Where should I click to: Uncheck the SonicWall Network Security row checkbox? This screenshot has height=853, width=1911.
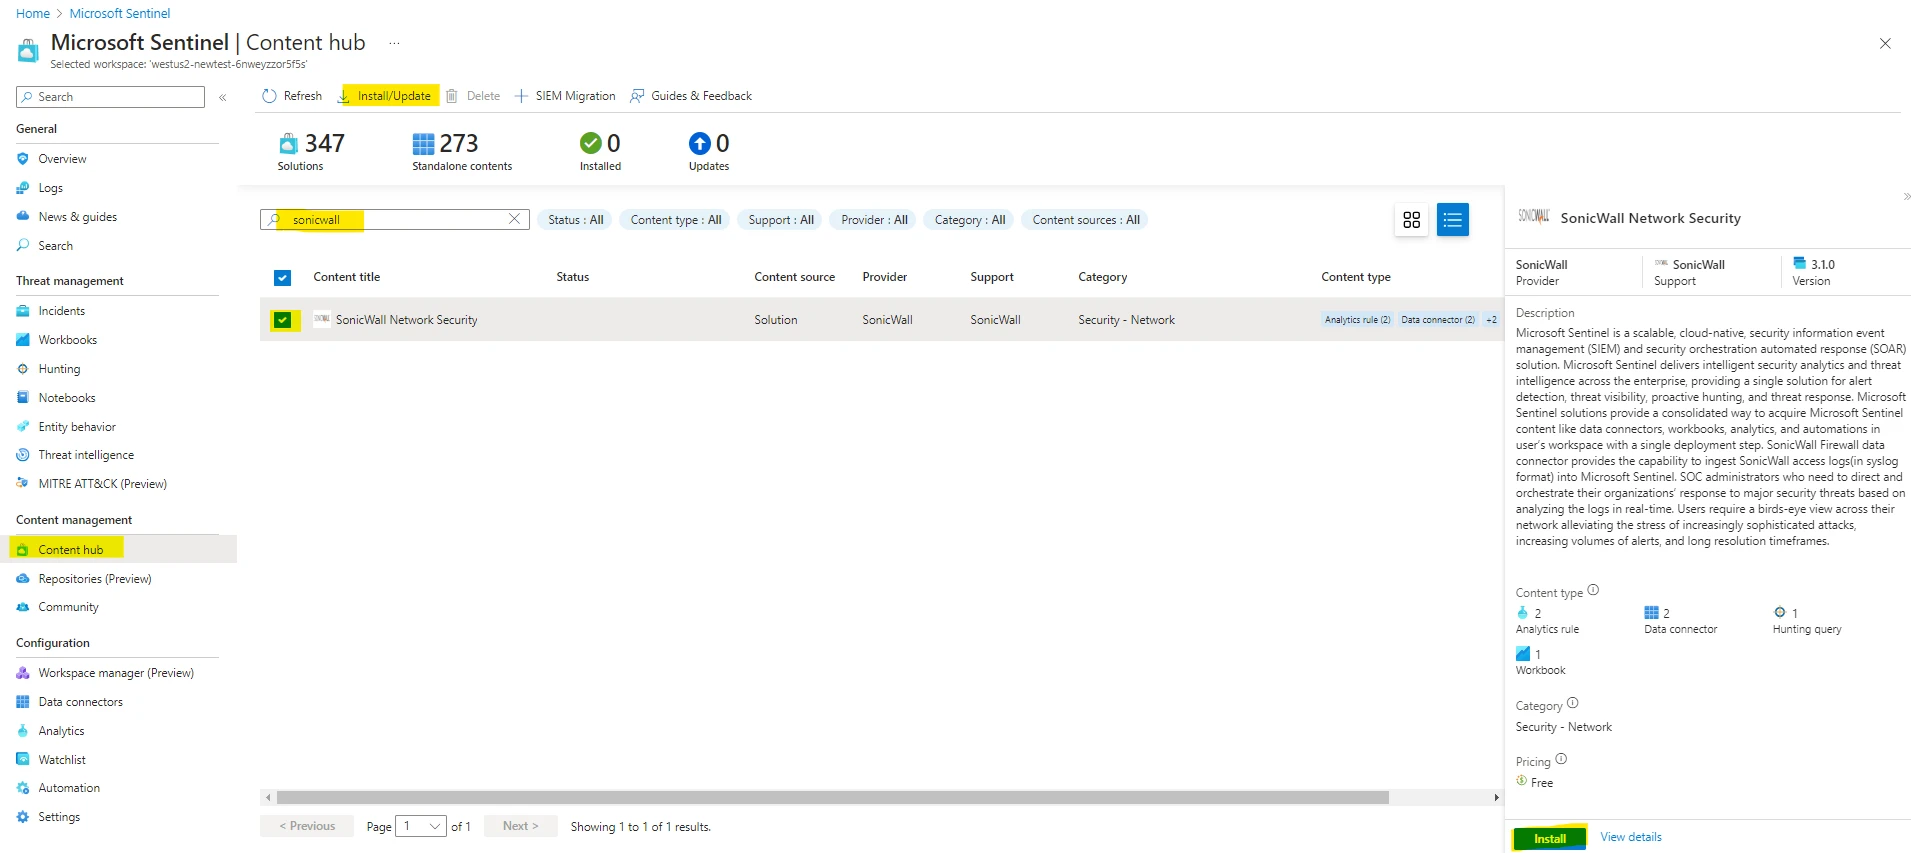click(283, 321)
